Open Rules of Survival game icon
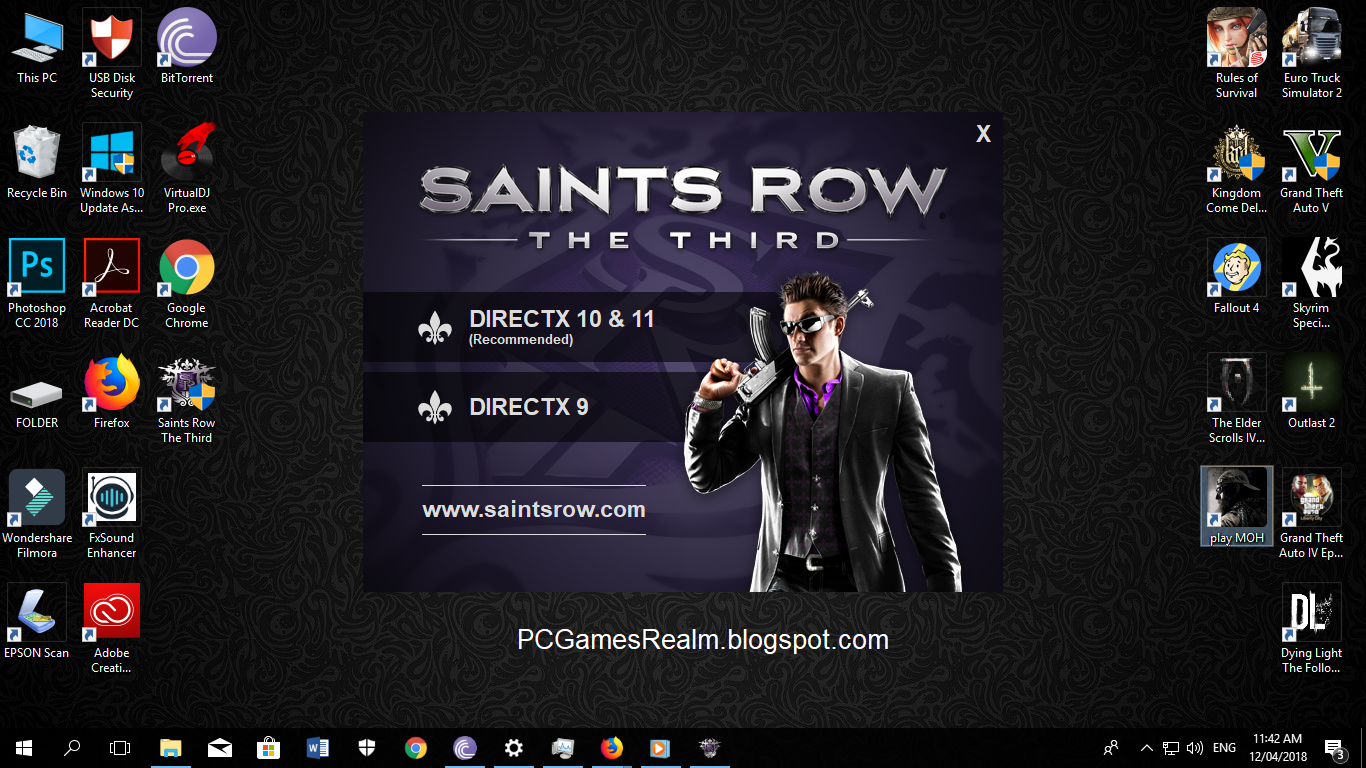Viewport: 1366px width, 768px height. 1237,54
